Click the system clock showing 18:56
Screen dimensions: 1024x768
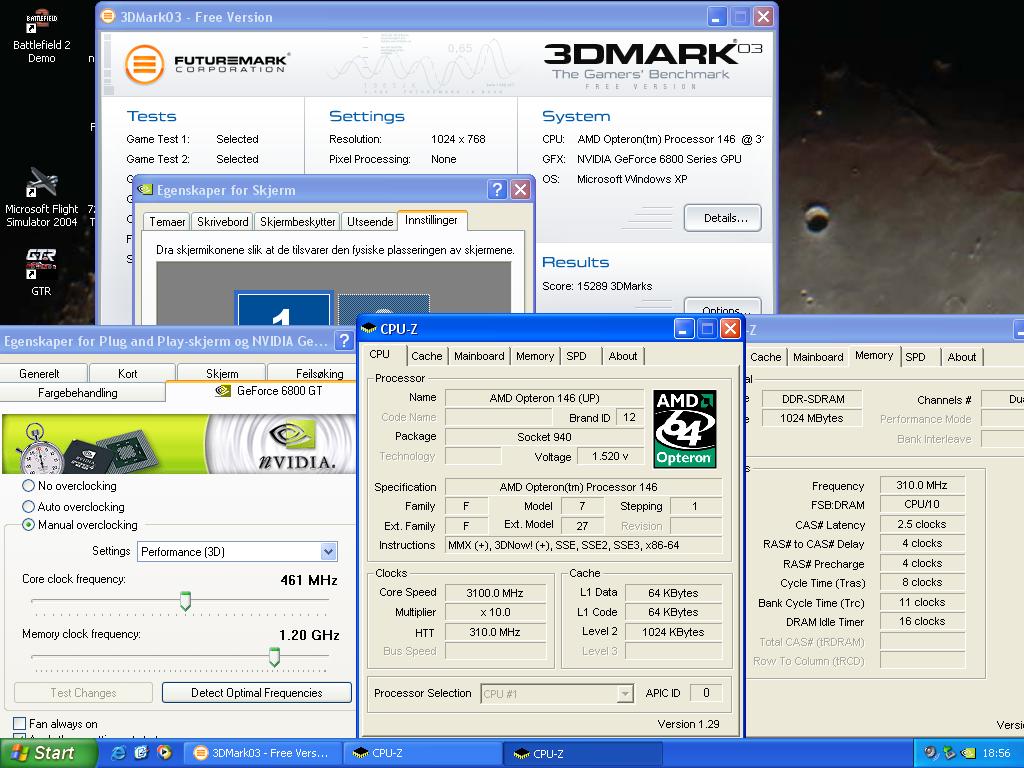click(997, 753)
